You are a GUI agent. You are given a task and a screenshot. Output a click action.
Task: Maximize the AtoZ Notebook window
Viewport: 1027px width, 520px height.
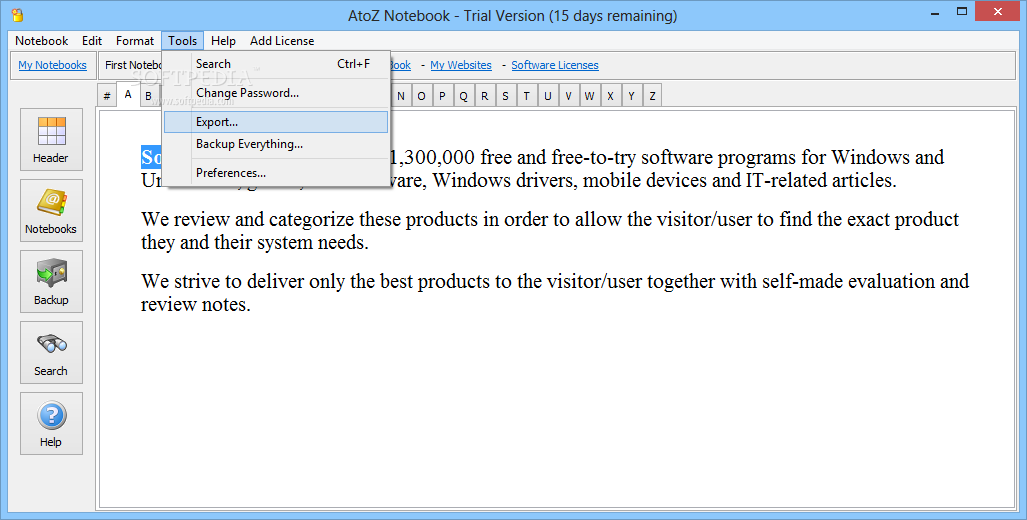[x=962, y=11]
